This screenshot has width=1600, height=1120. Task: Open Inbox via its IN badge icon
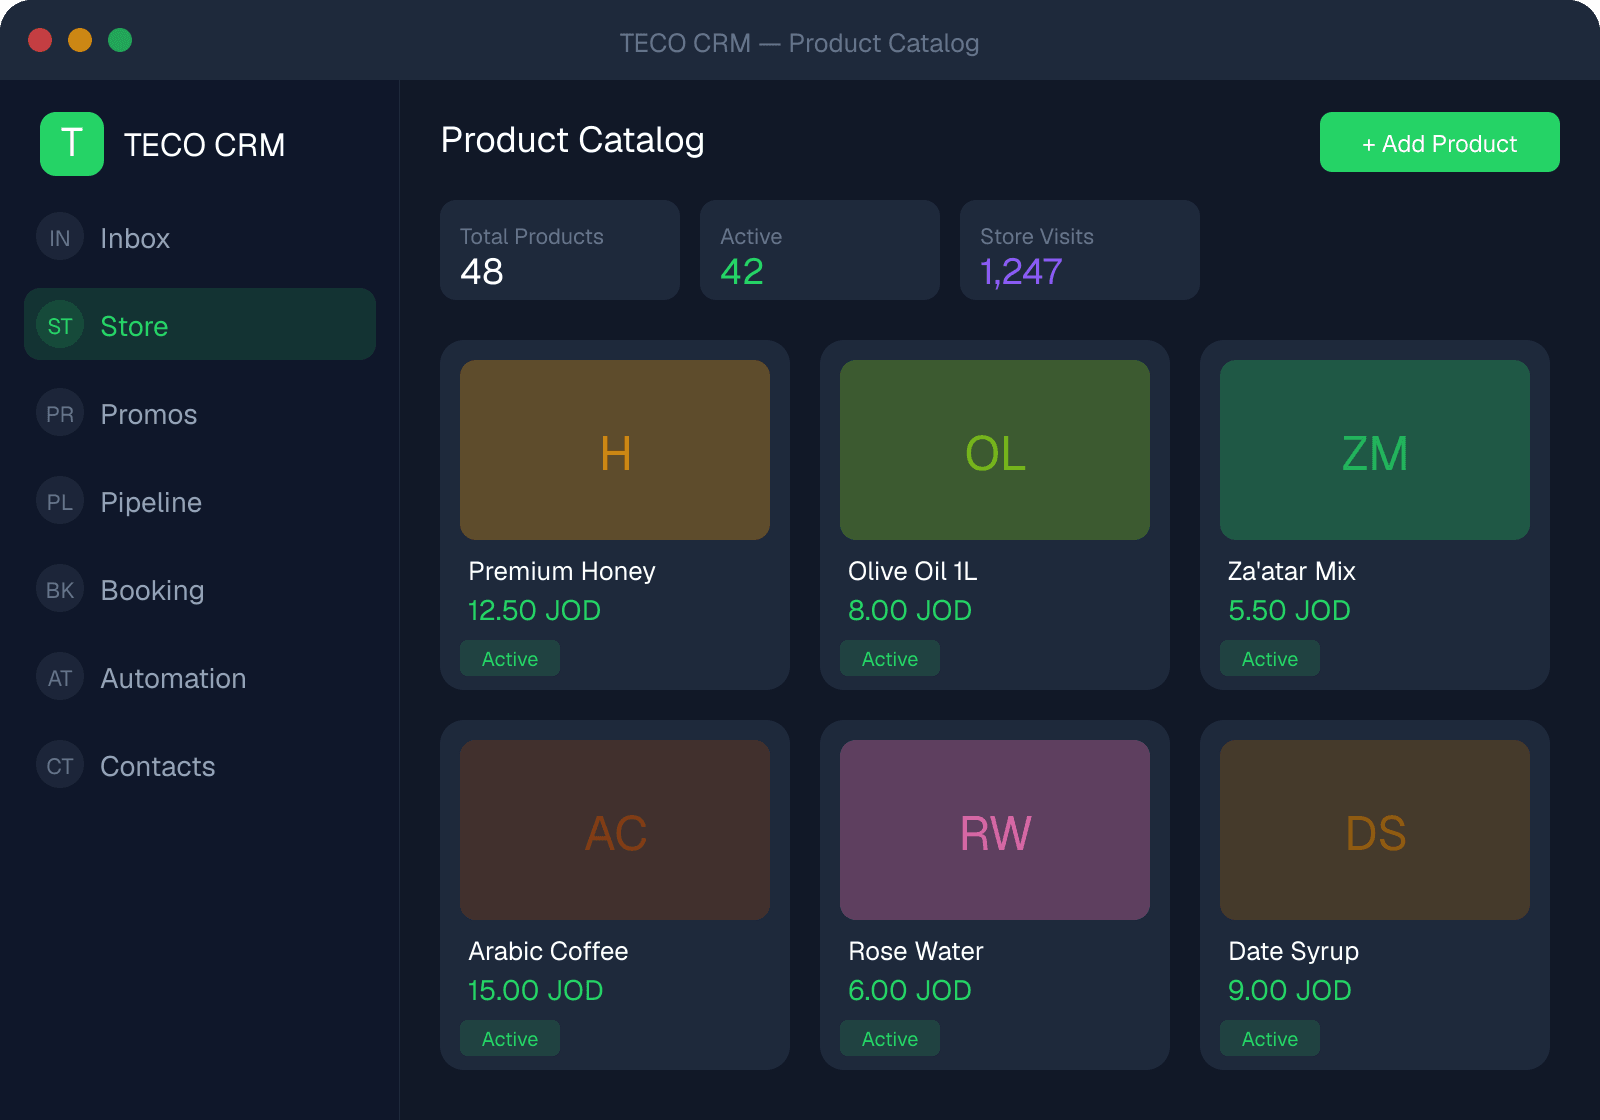60,237
